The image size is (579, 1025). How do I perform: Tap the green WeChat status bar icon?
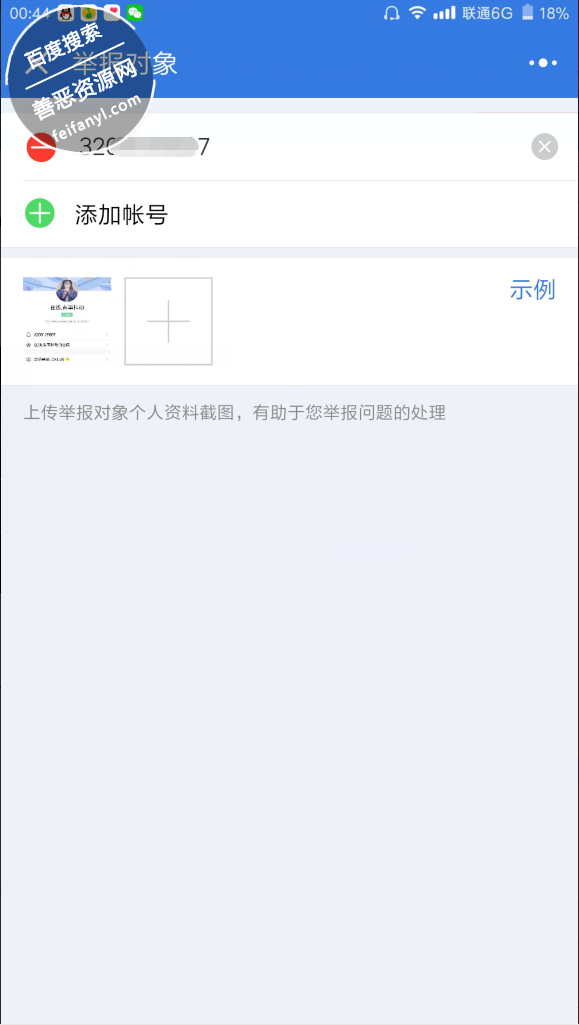pyautogui.click(x=135, y=13)
